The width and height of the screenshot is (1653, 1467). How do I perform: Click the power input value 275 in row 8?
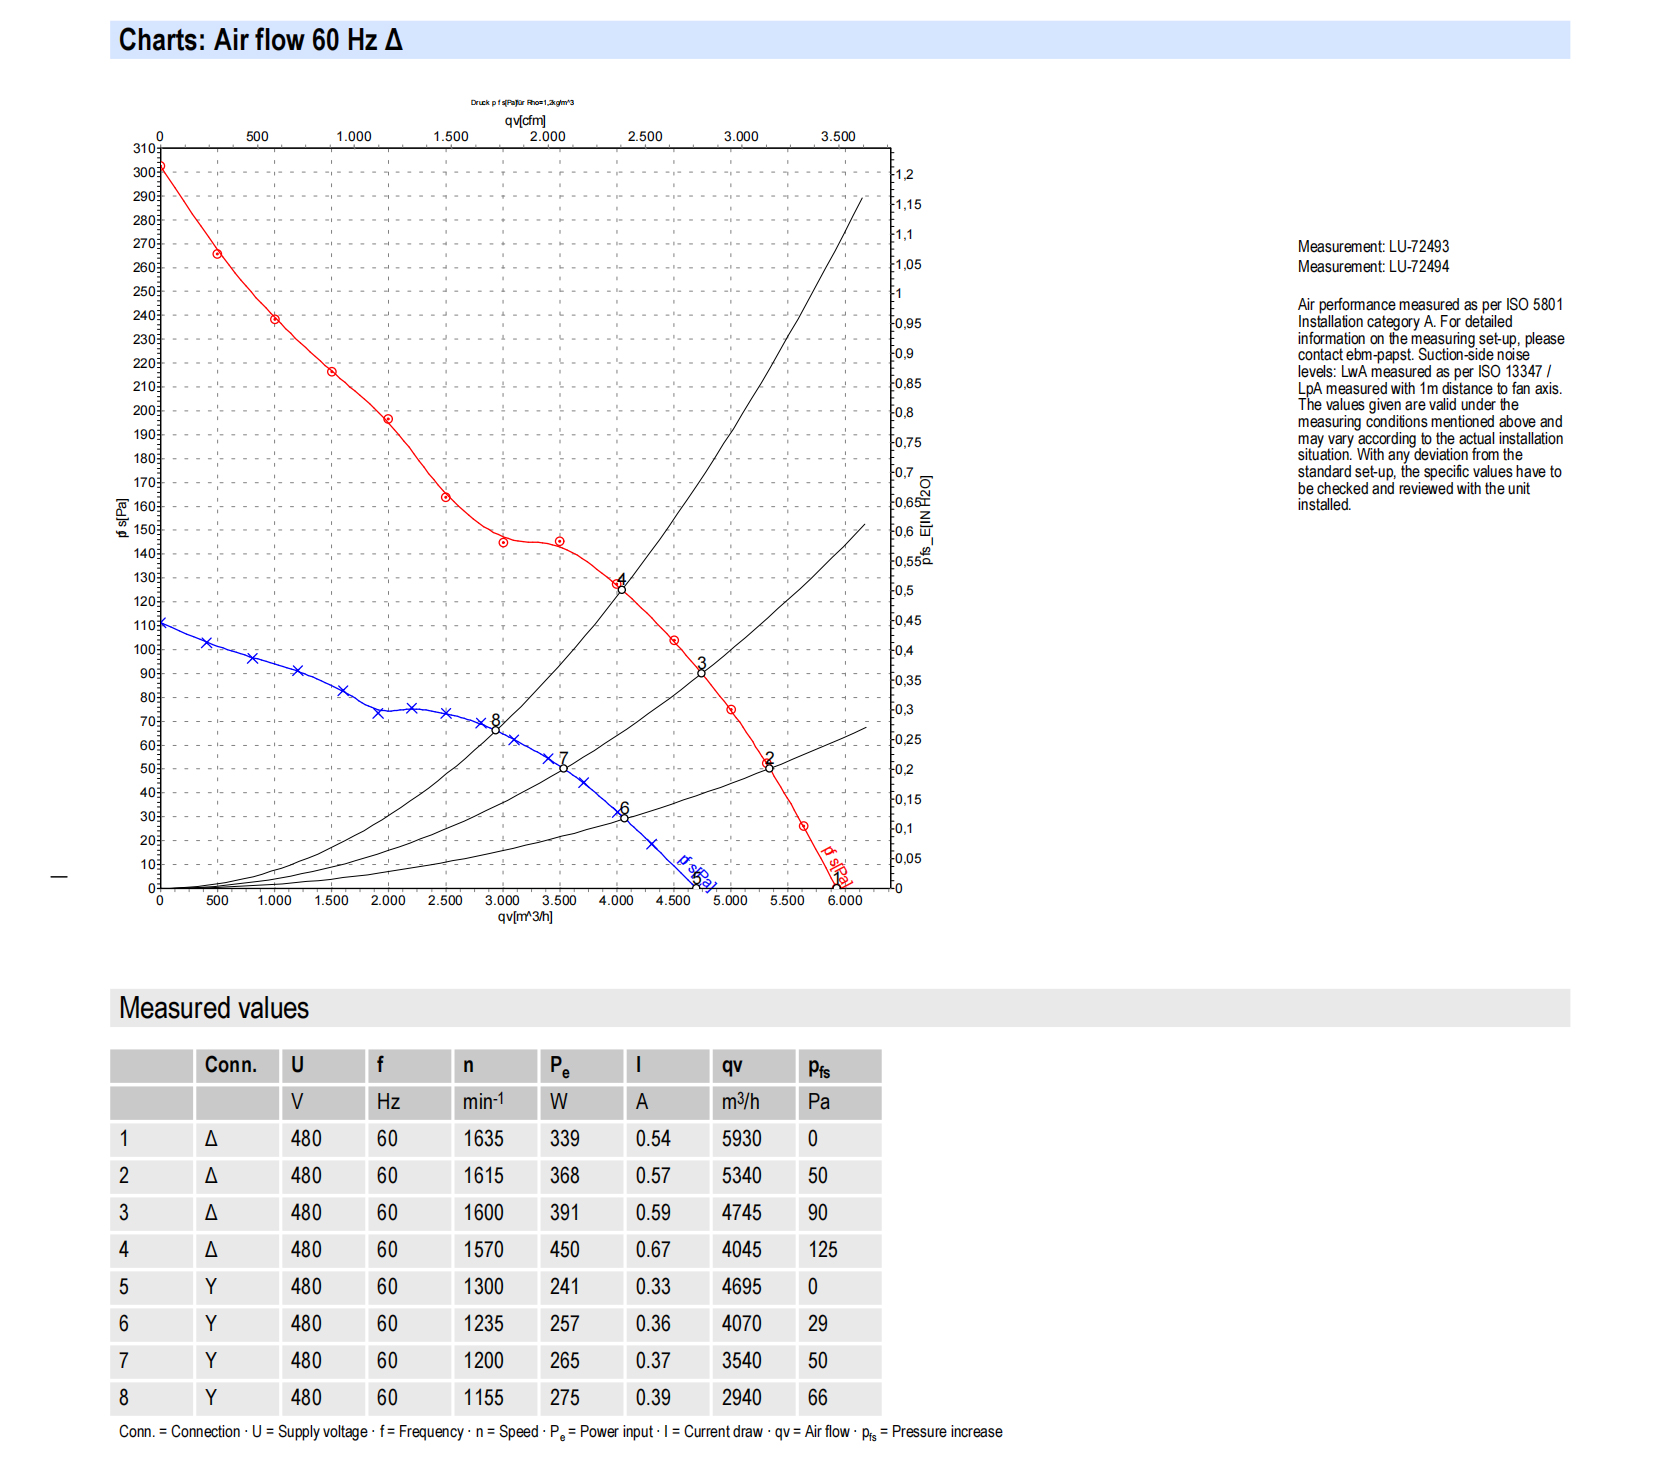click(564, 1398)
